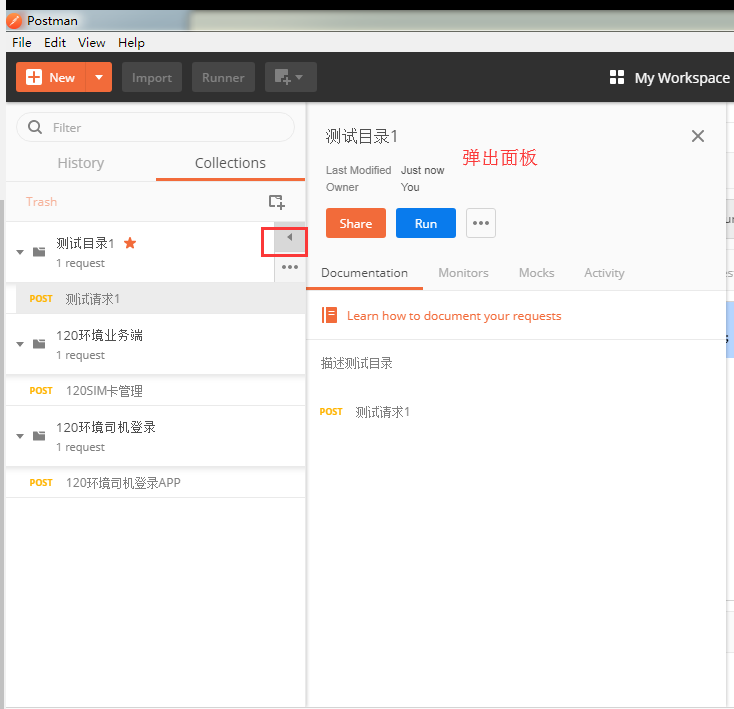Viewport: 734px width, 709px height.
Task: Click the blue Run button
Action: [x=426, y=223]
